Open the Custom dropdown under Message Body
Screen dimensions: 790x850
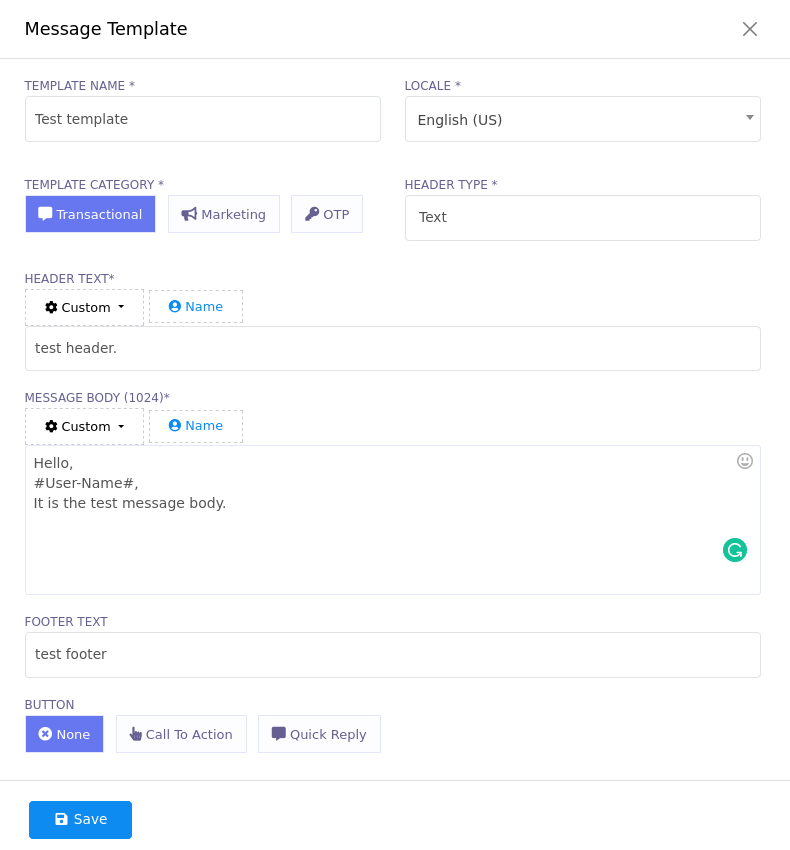coord(84,426)
